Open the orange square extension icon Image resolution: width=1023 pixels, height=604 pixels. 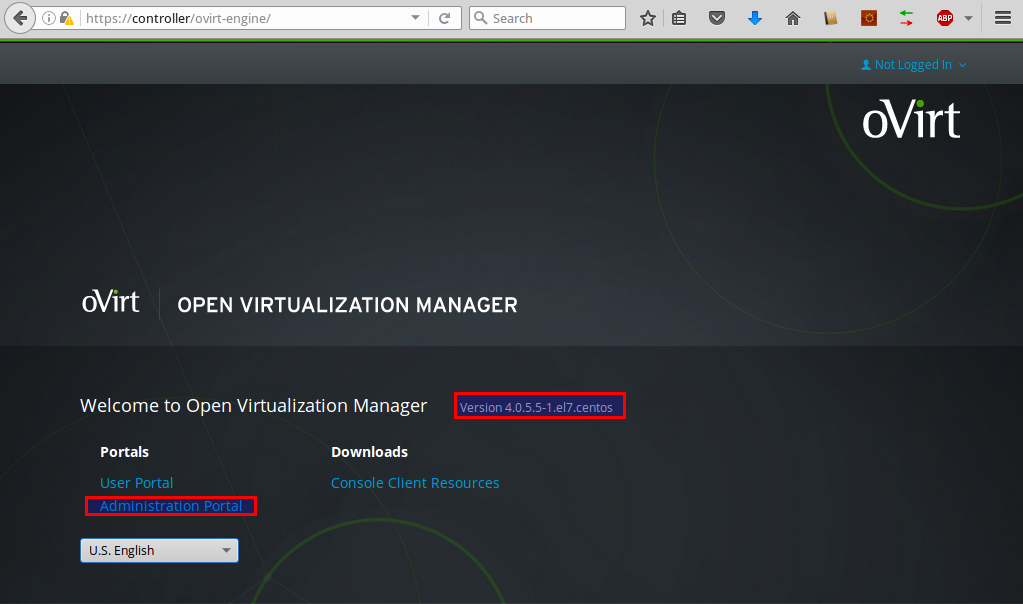(868, 18)
